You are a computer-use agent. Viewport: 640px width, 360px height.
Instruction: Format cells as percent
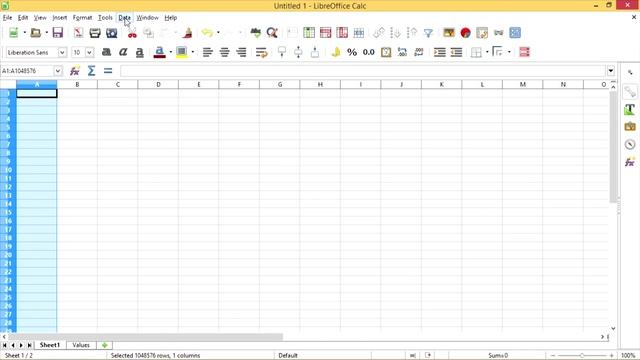tap(352, 52)
